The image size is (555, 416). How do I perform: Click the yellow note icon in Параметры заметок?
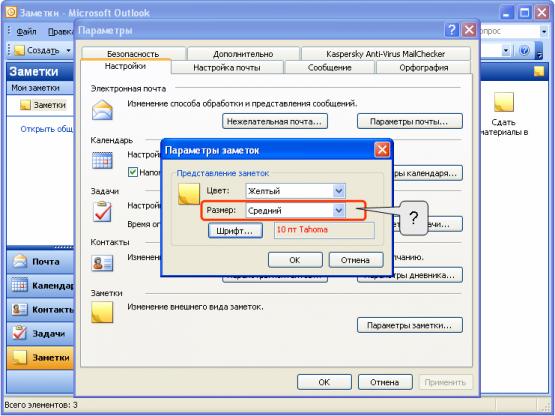[x=188, y=194]
